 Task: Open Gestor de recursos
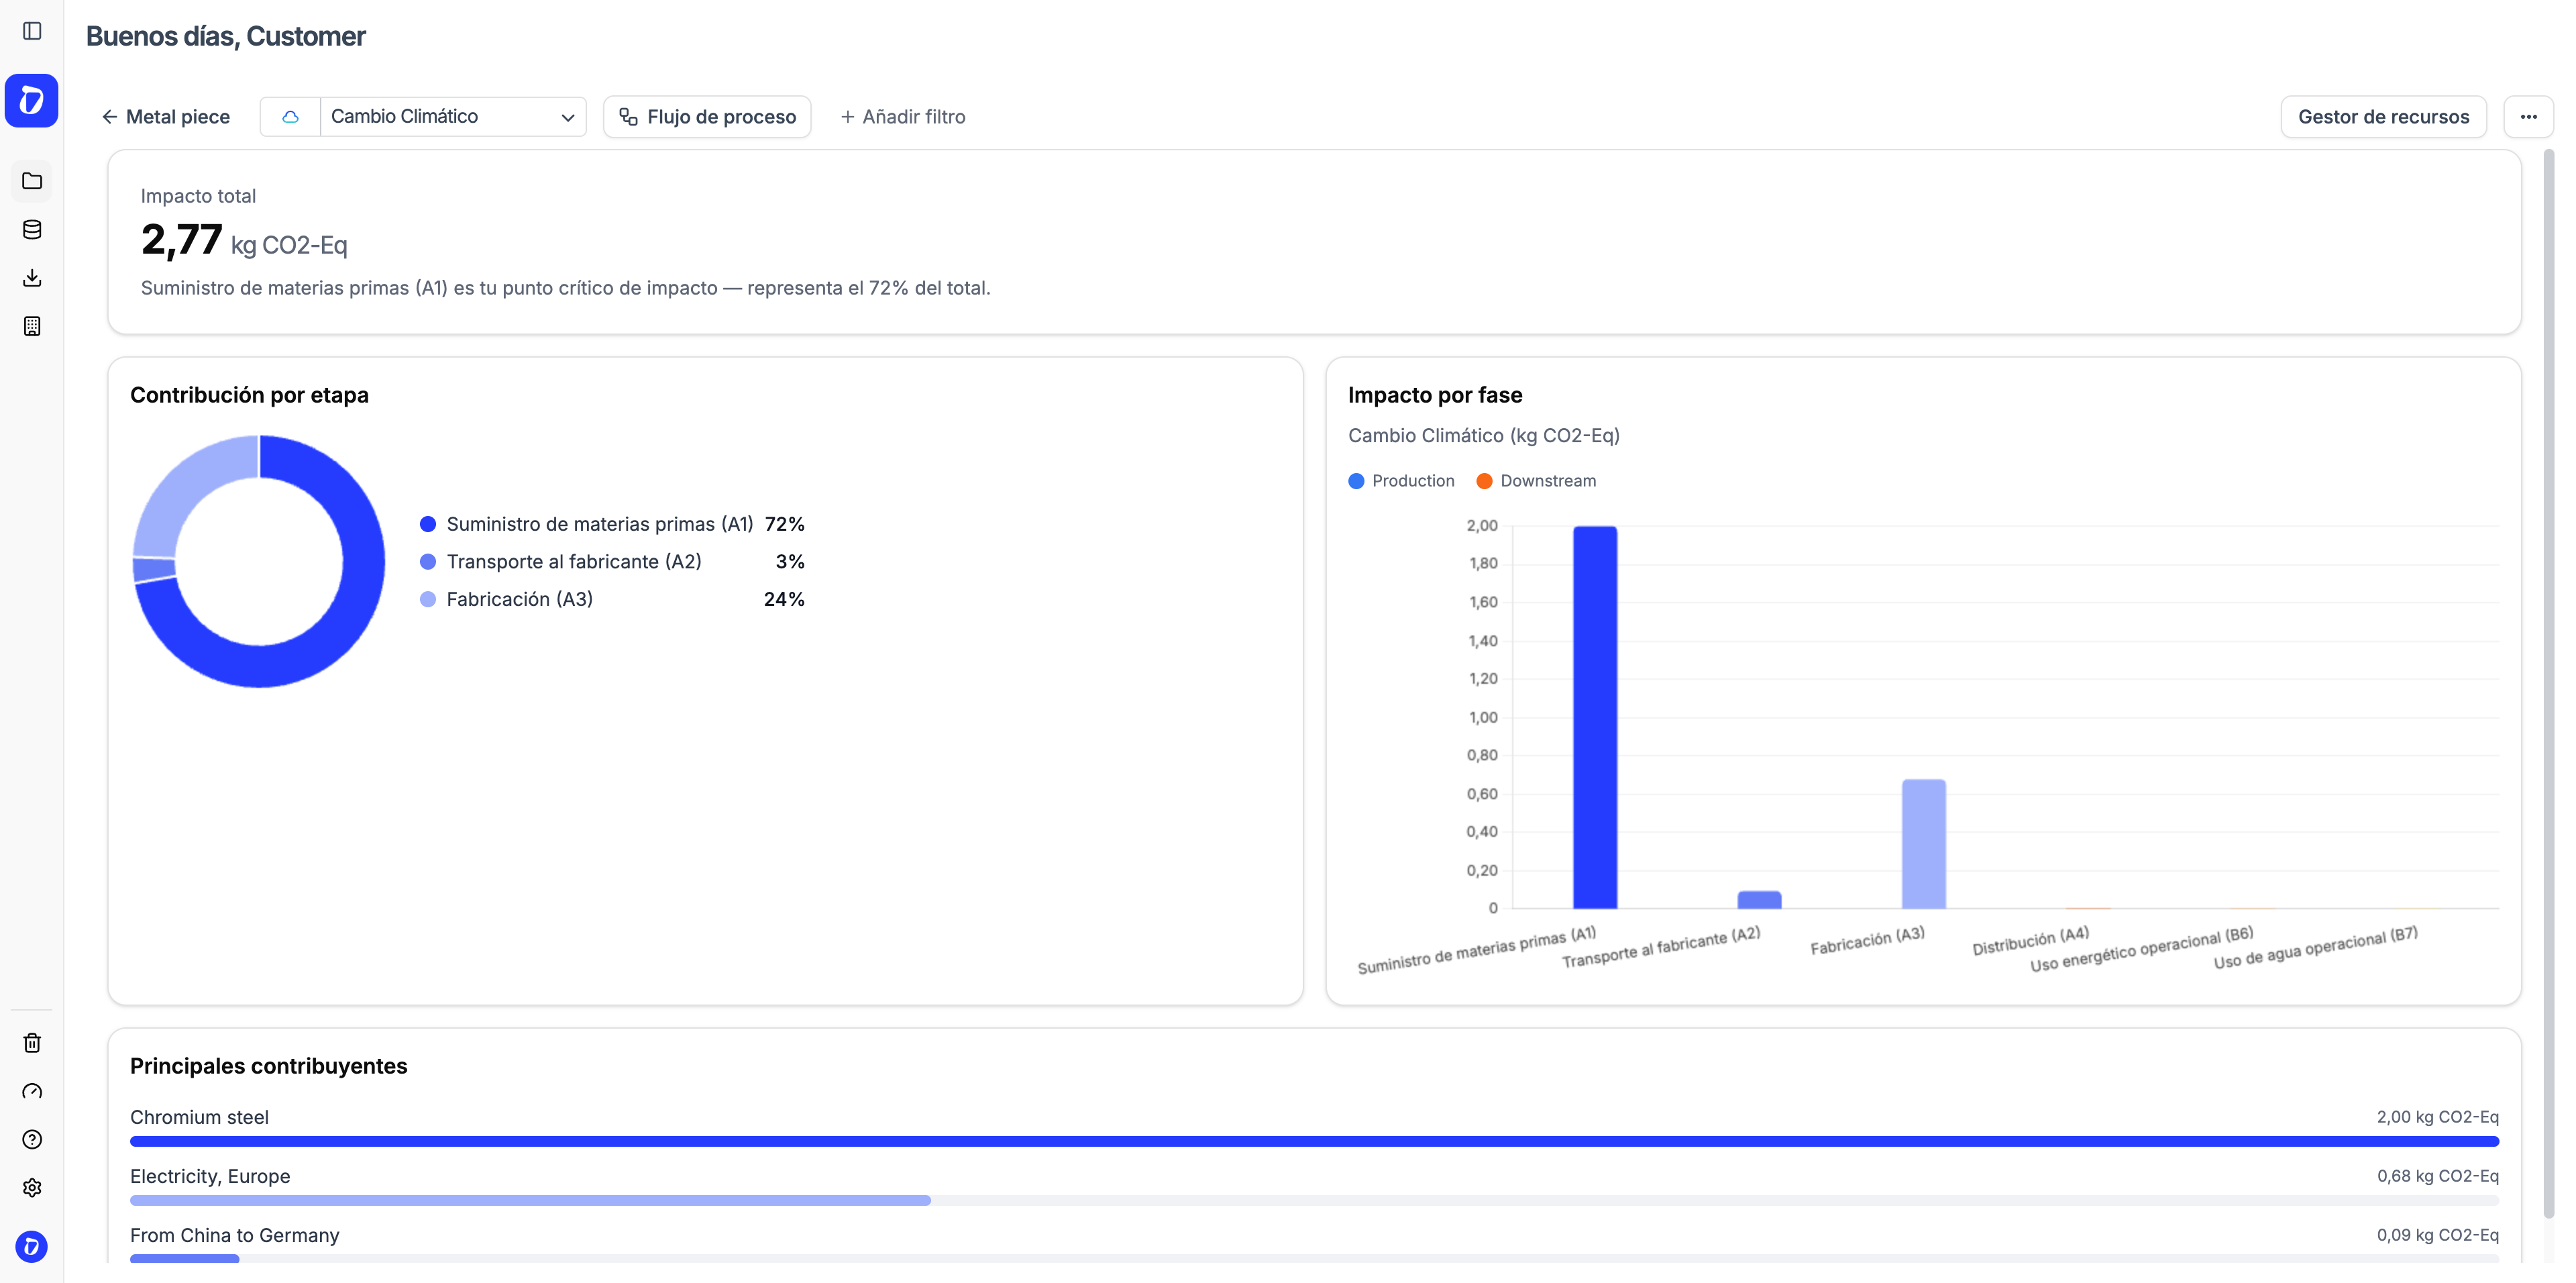coord(2384,116)
